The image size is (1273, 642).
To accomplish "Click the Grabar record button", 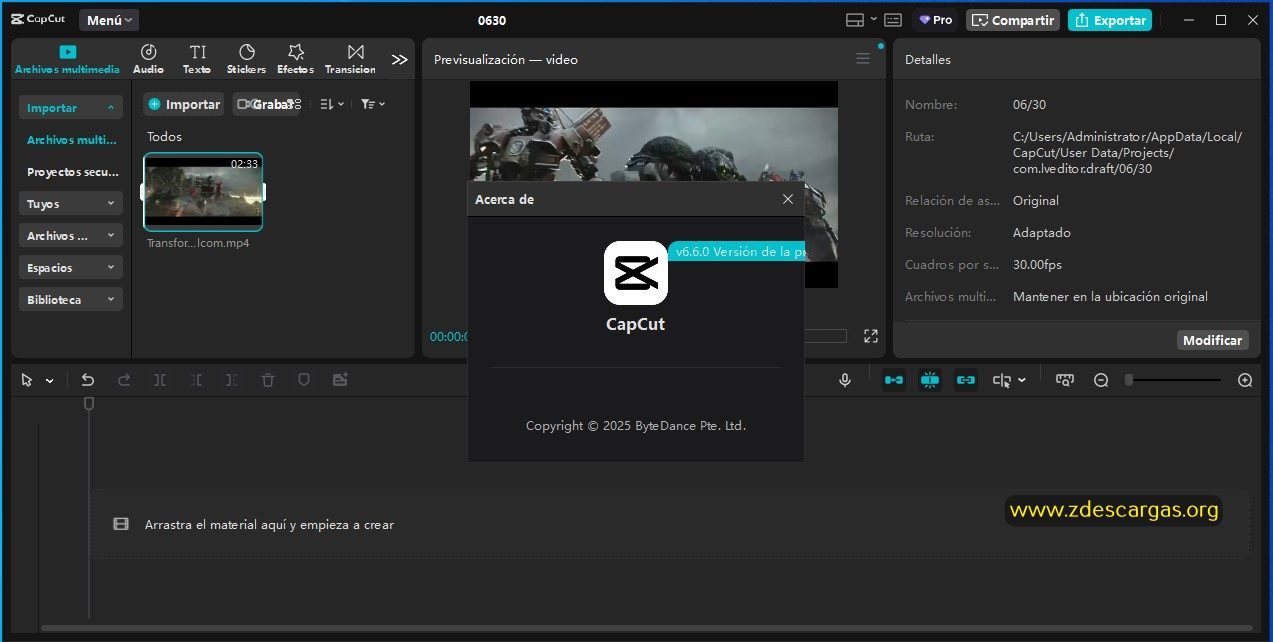I will (266, 104).
